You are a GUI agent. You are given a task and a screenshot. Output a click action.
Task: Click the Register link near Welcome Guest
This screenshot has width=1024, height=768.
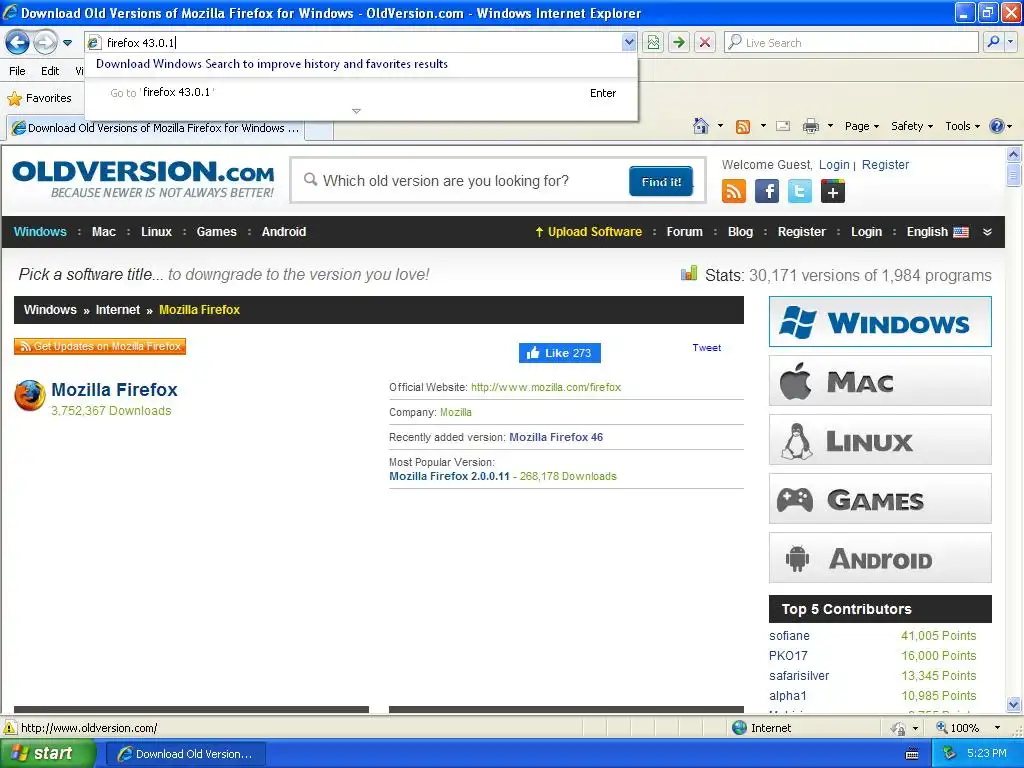click(x=885, y=165)
